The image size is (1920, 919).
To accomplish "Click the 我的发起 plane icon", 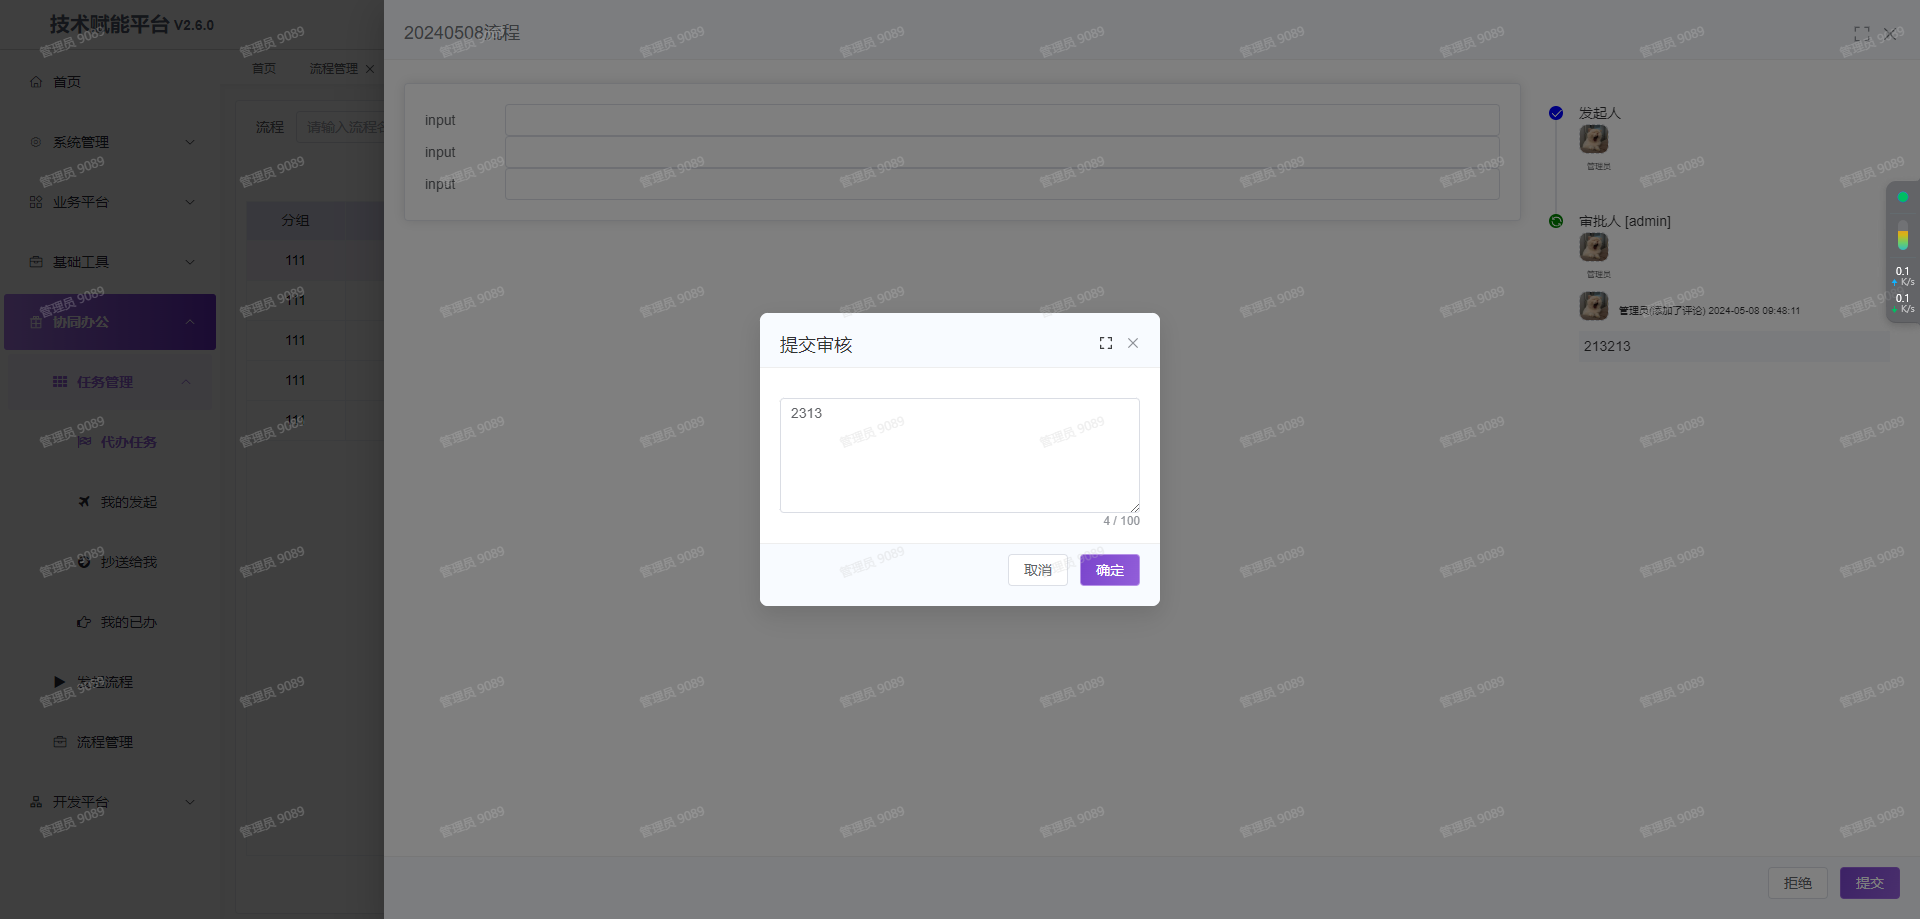I will pos(84,502).
